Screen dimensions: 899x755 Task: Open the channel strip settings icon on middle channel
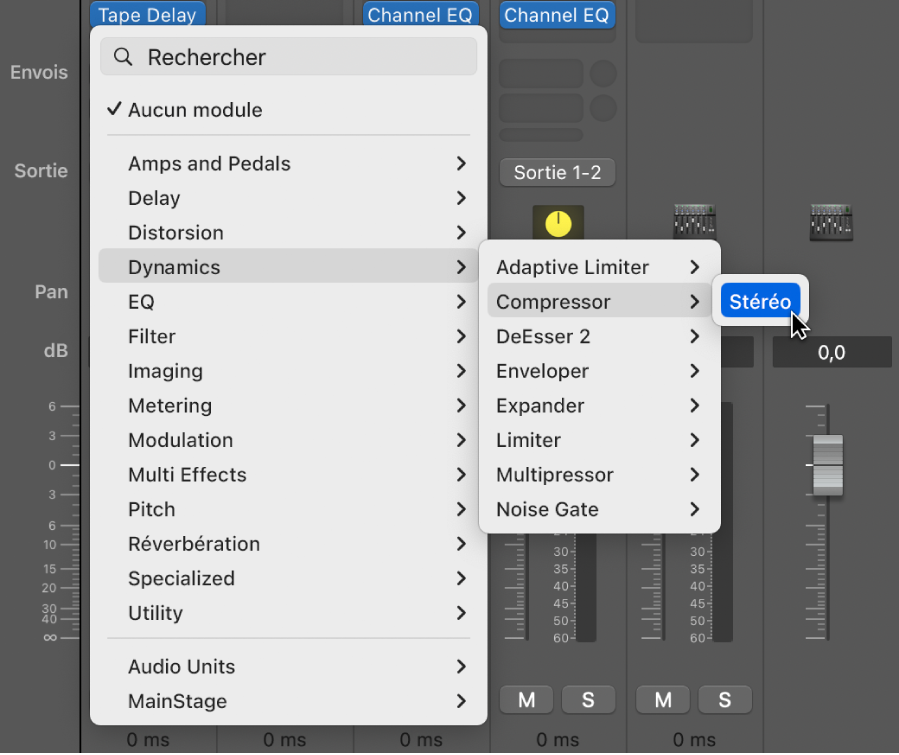pyautogui.click(x=694, y=222)
